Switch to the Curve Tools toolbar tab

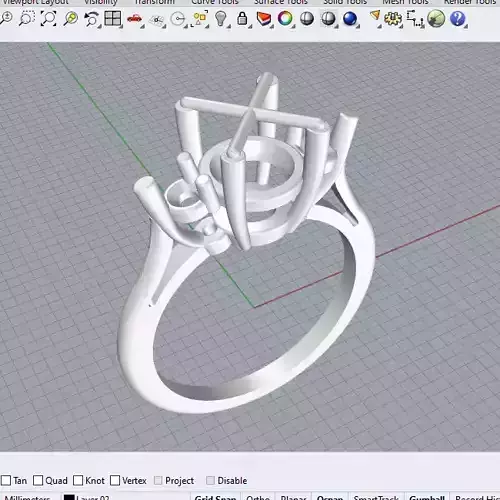coord(215,2)
